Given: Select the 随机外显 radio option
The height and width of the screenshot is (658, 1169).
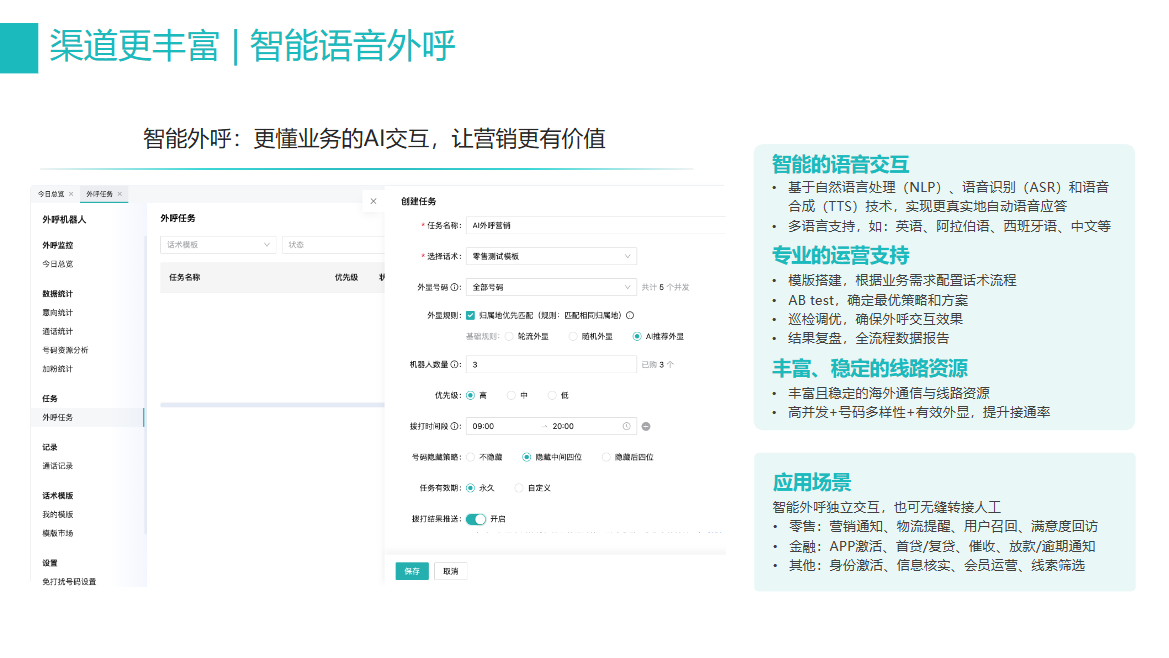Looking at the screenshot, I should coord(573,336).
